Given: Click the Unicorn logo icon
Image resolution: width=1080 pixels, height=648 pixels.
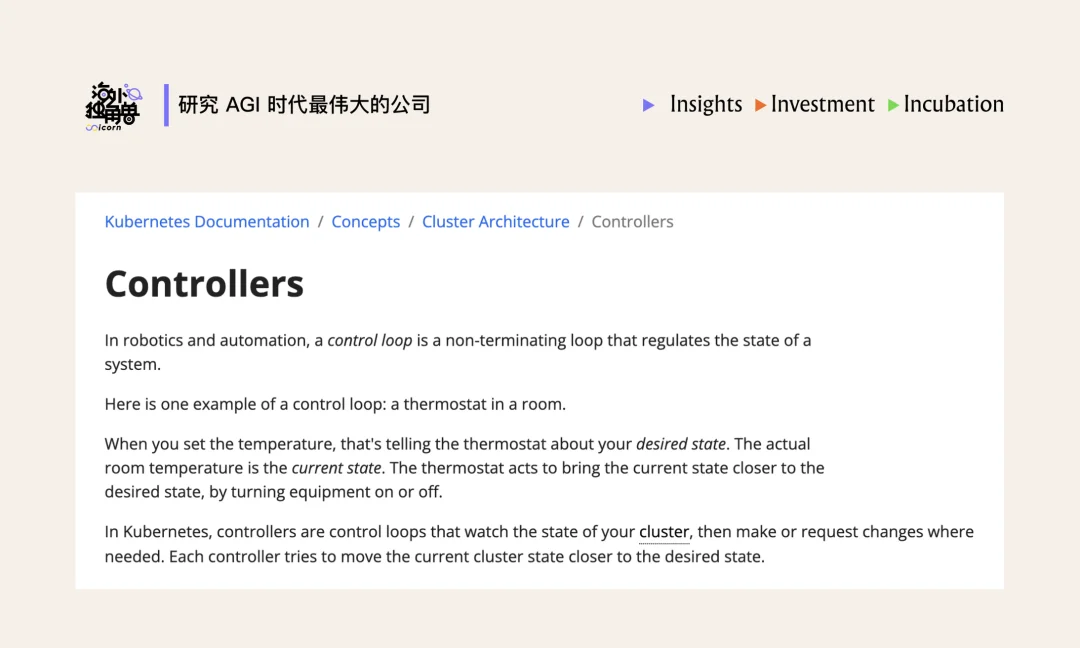Looking at the screenshot, I should (113, 105).
